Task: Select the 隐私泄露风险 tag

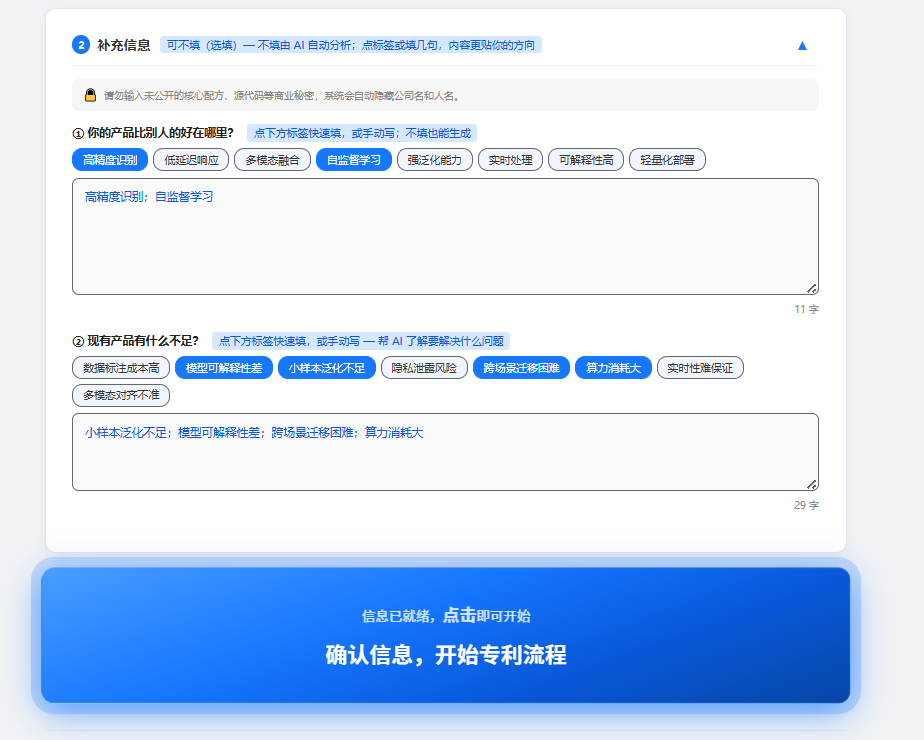Action: coord(424,368)
